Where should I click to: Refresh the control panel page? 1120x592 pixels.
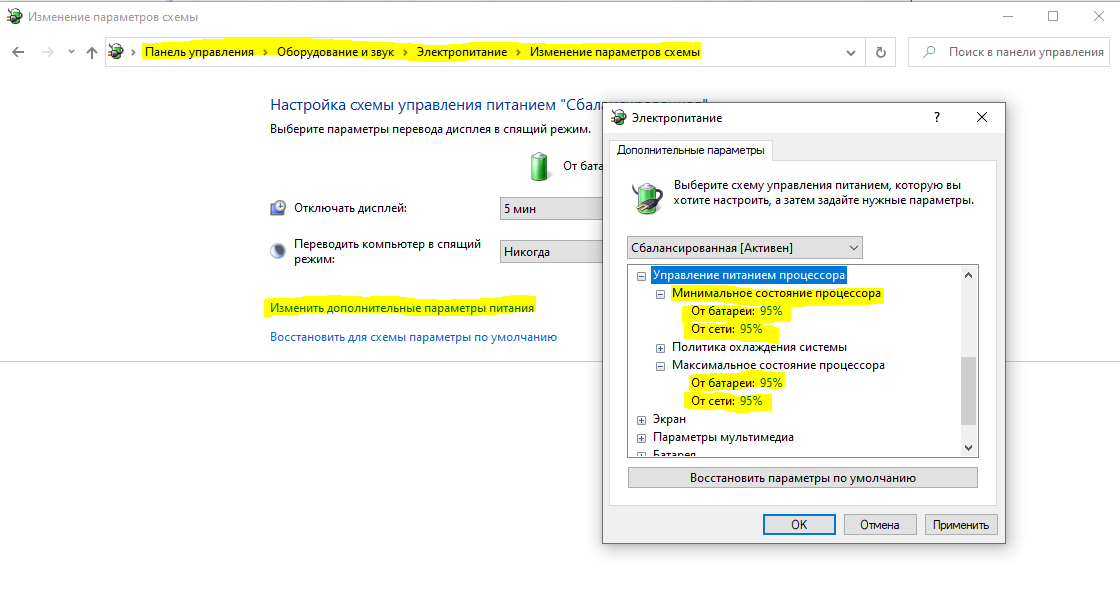[881, 52]
